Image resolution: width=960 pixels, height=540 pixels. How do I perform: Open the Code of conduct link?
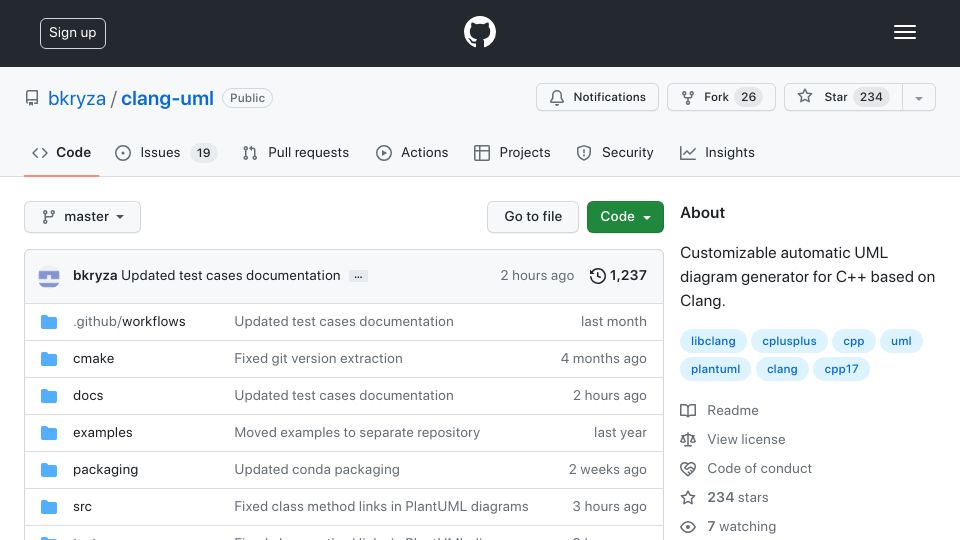pyautogui.click(x=759, y=468)
